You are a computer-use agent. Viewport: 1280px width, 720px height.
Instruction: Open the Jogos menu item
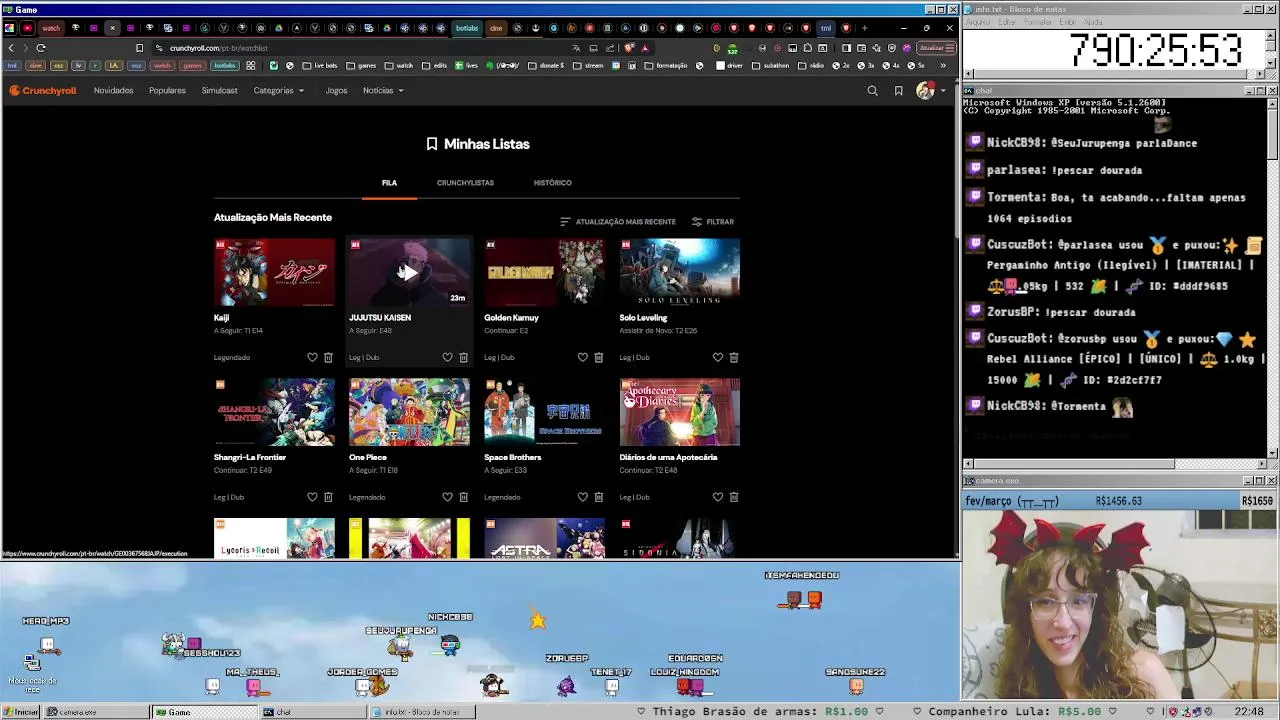click(x=336, y=91)
